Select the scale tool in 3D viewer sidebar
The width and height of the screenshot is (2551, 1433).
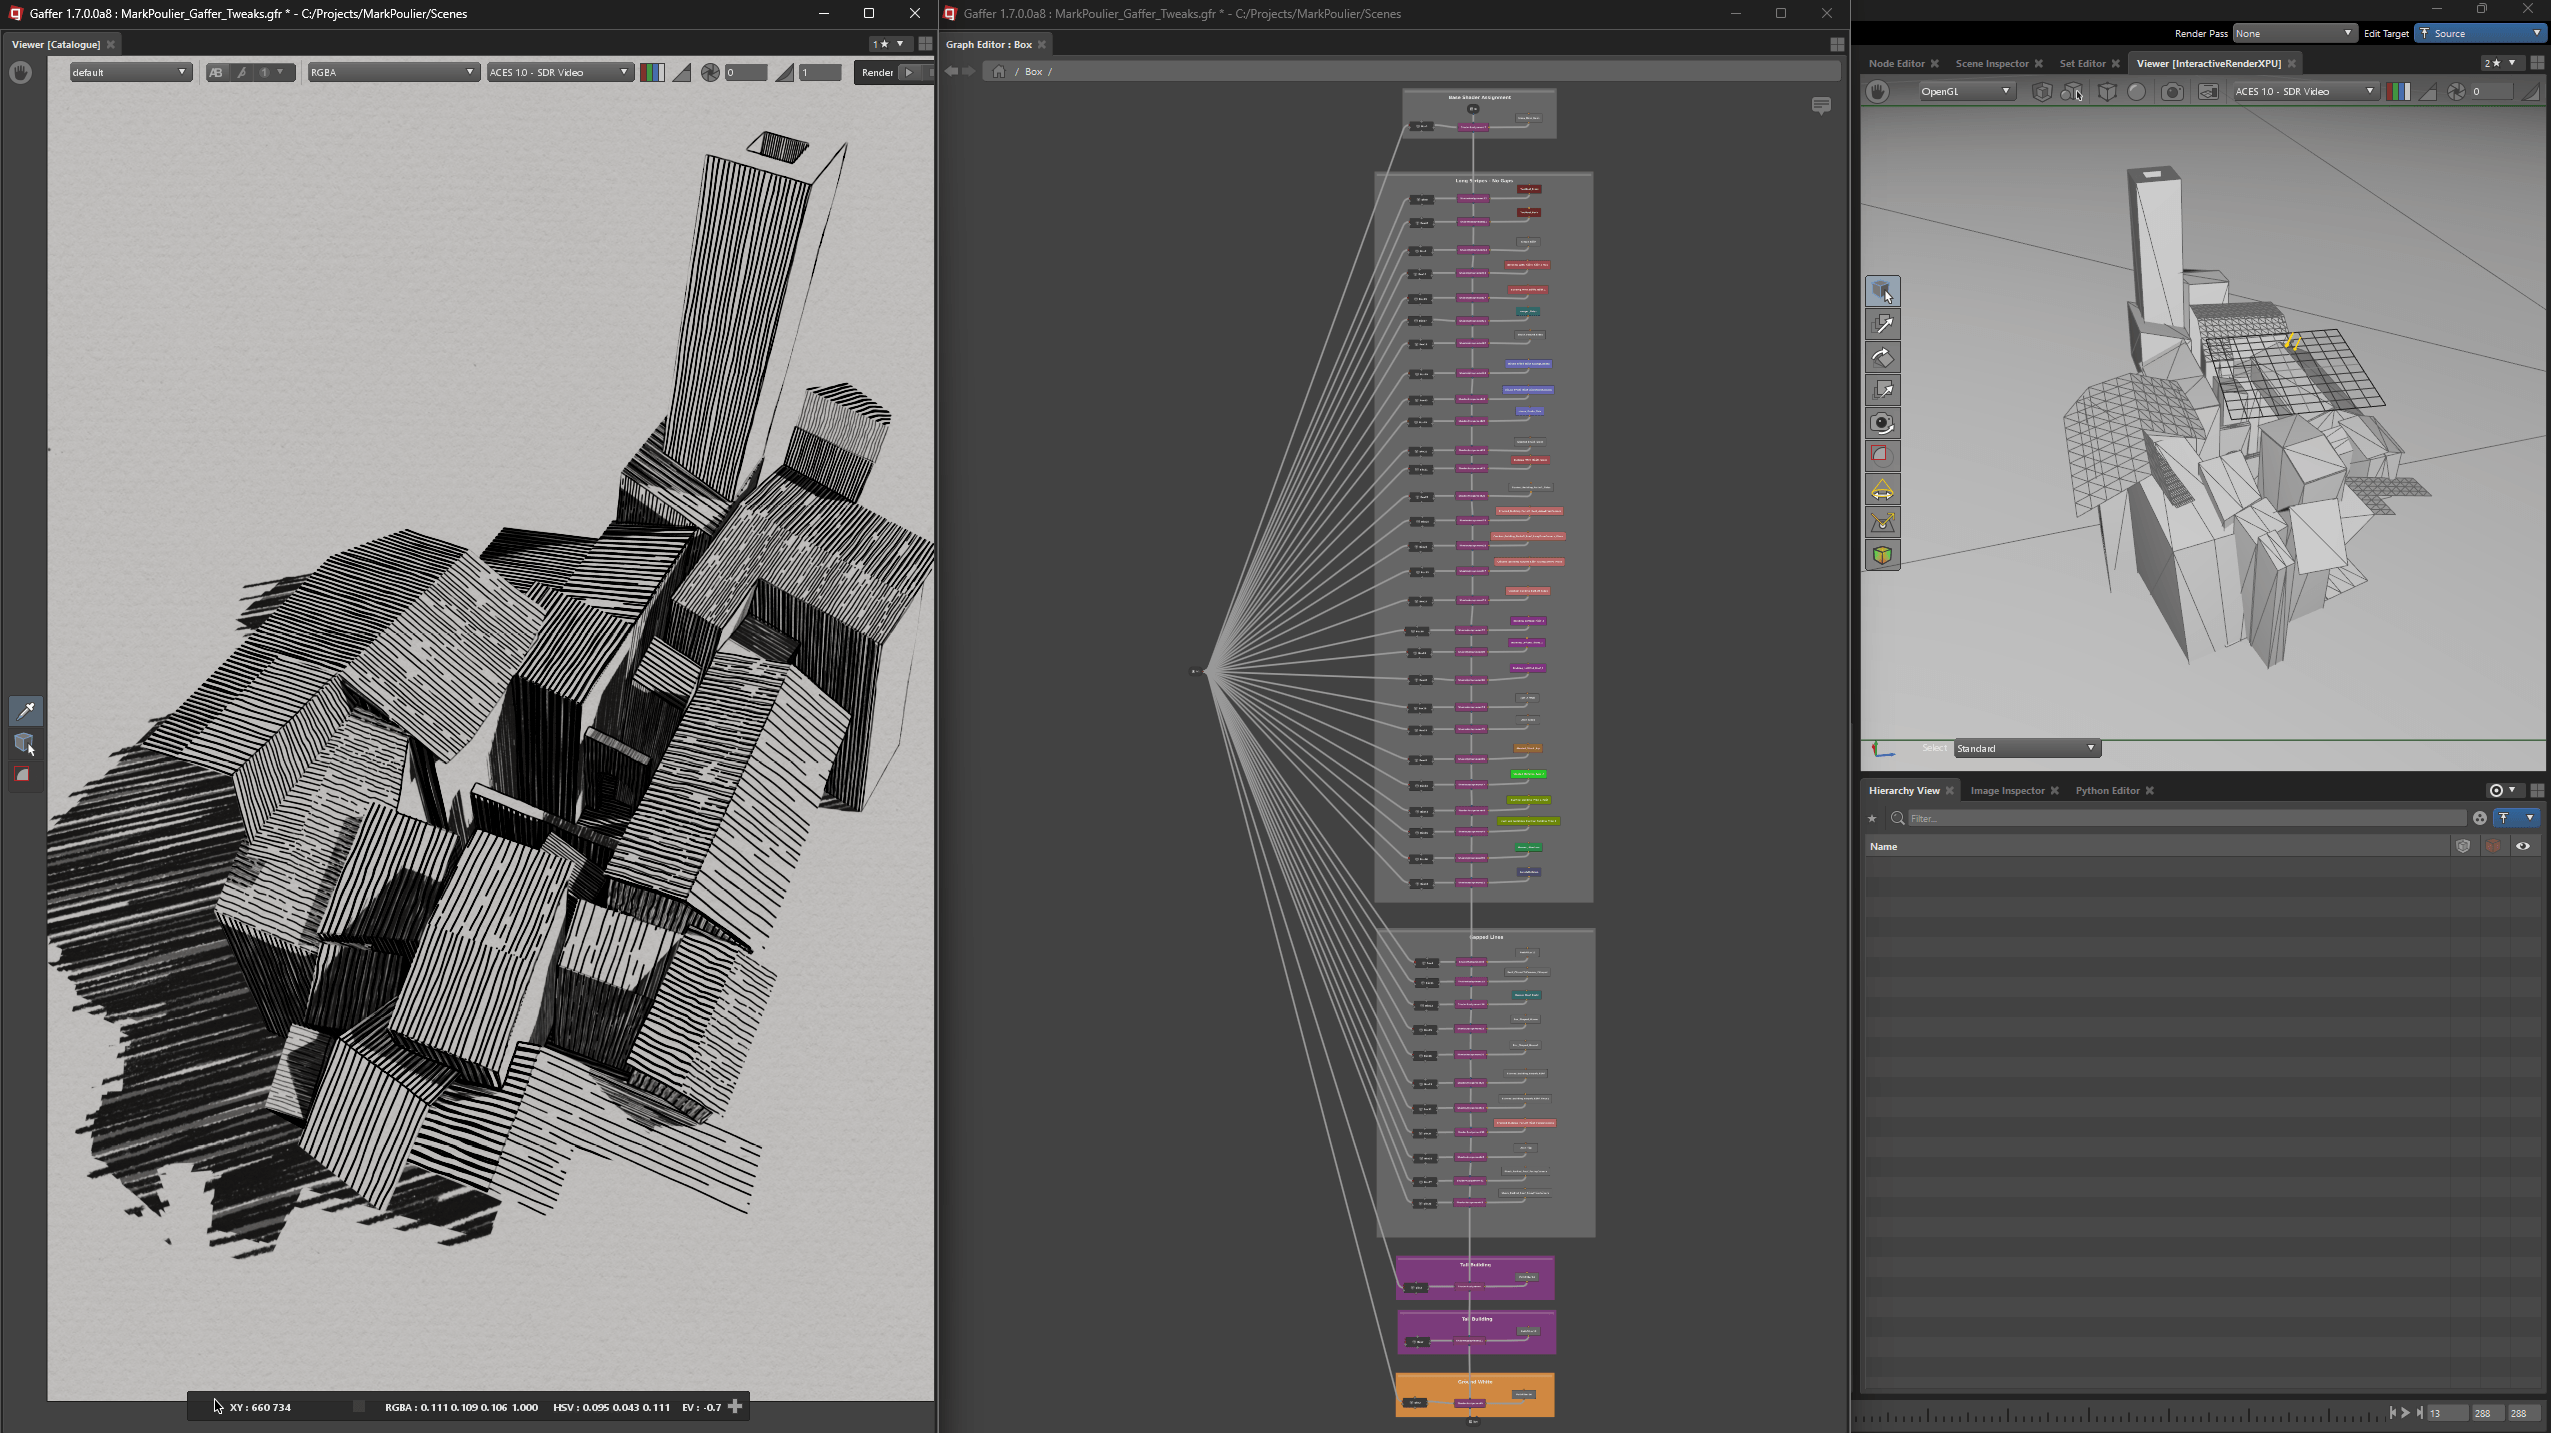[1882, 390]
